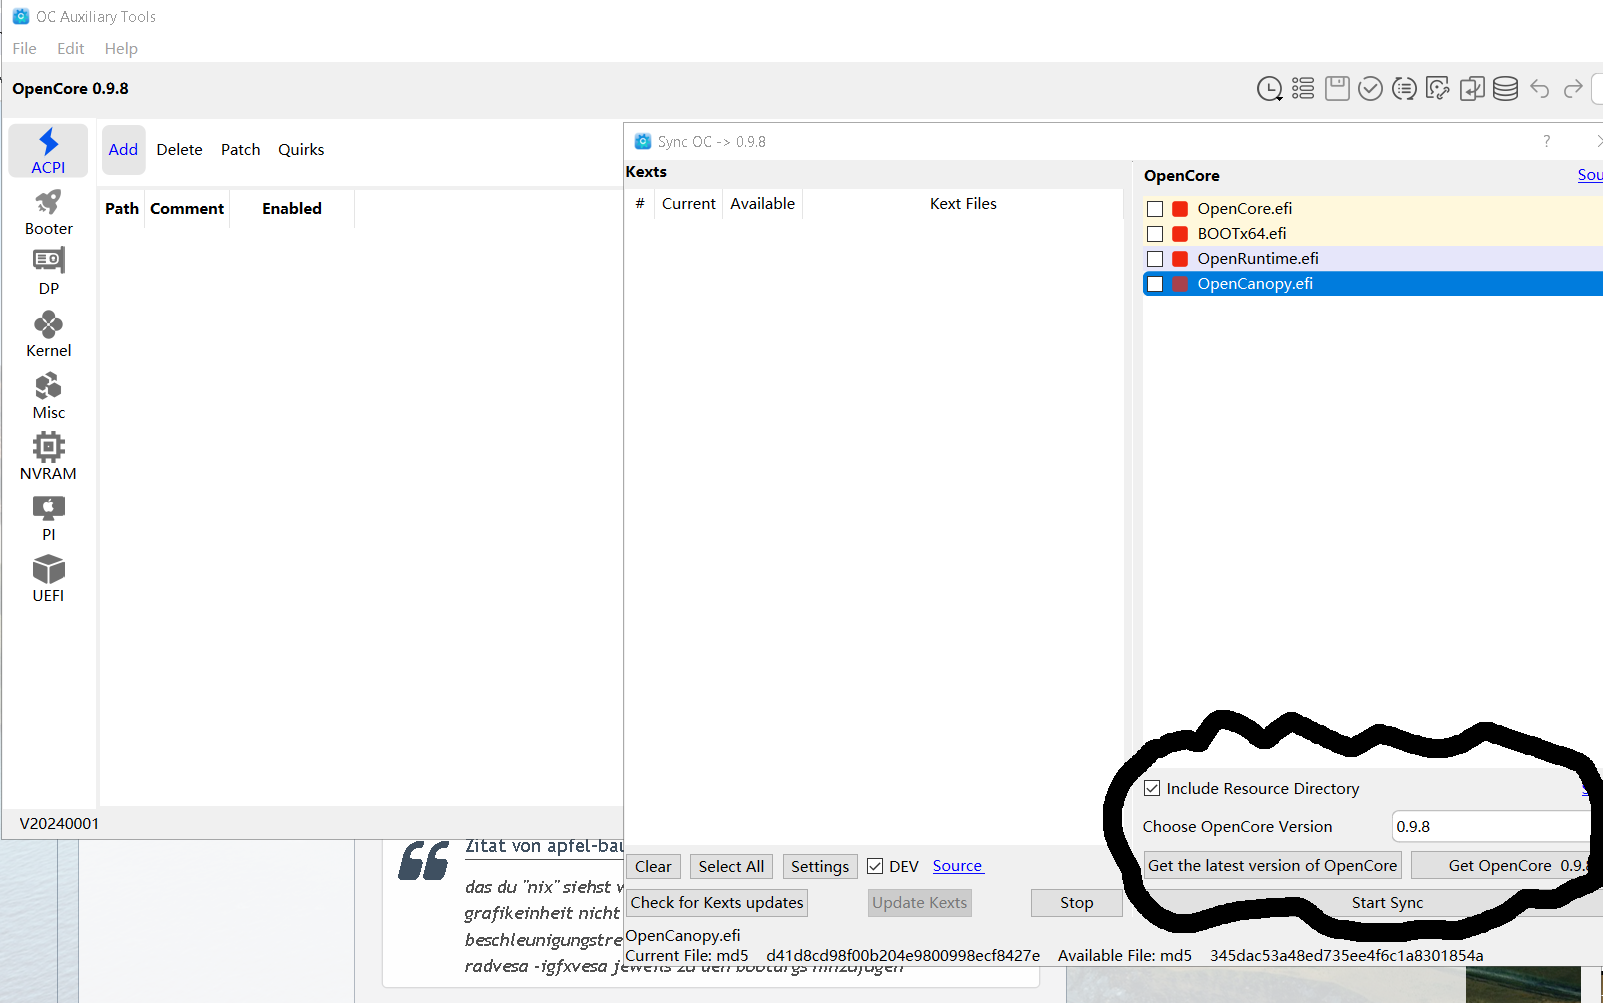Tick the OpenRuntime.efi checkbox
This screenshot has height=1003, width=1603.
point(1155,259)
